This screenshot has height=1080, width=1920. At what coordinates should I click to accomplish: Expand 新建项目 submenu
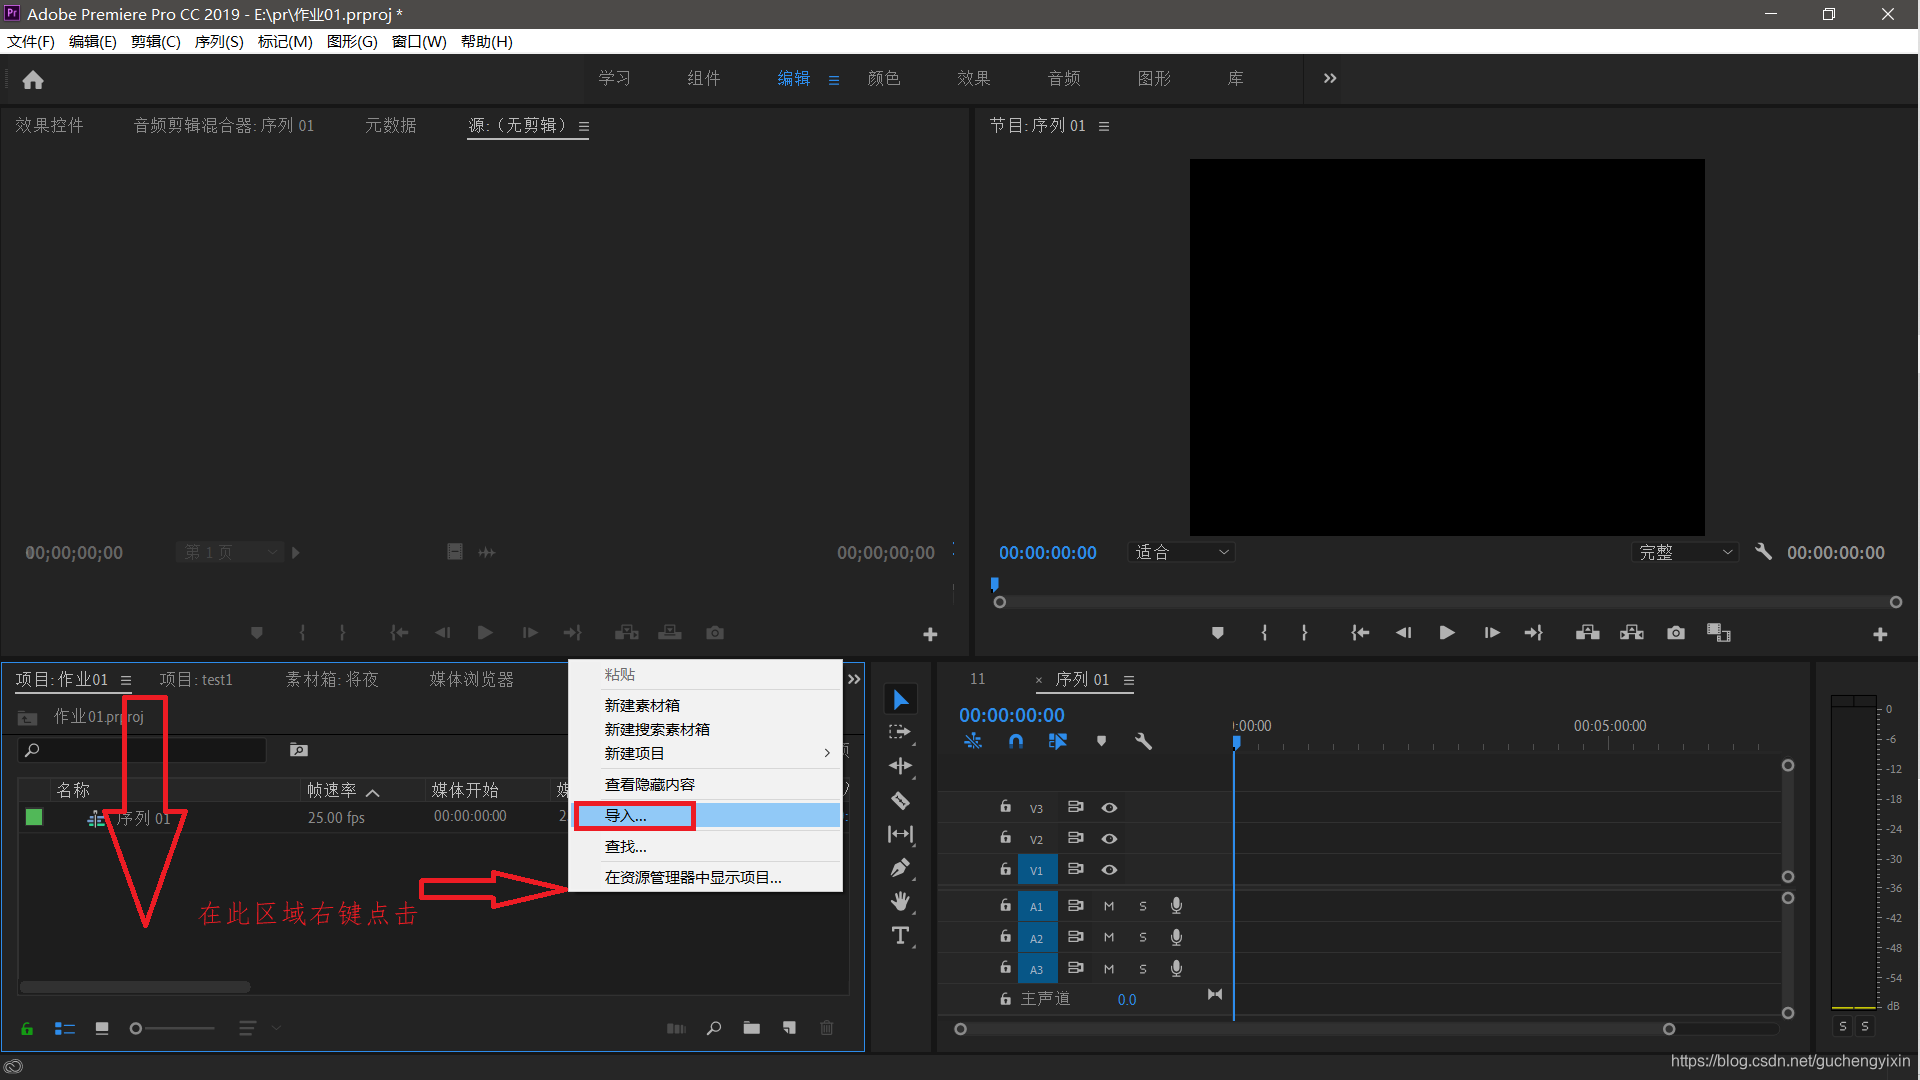tap(706, 753)
